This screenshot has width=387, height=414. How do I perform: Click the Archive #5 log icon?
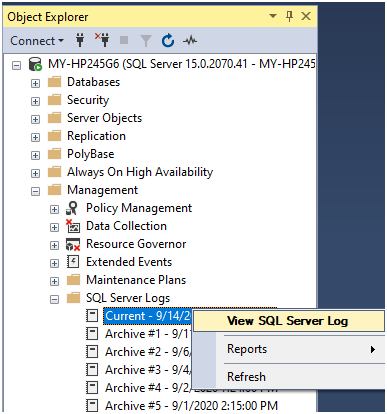tap(92, 405)
